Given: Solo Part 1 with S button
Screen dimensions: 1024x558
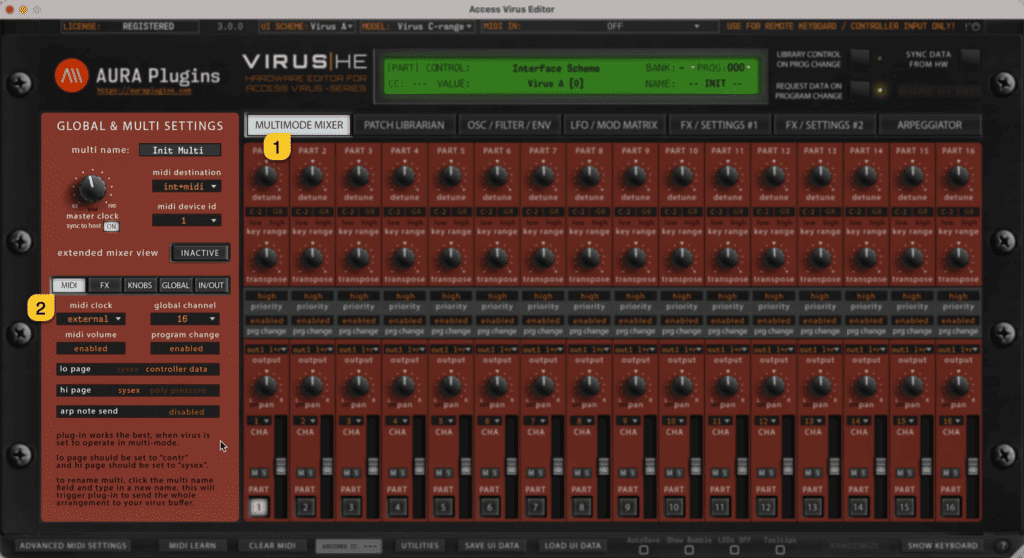Looking at the screenshot, I should coord(264,472).
